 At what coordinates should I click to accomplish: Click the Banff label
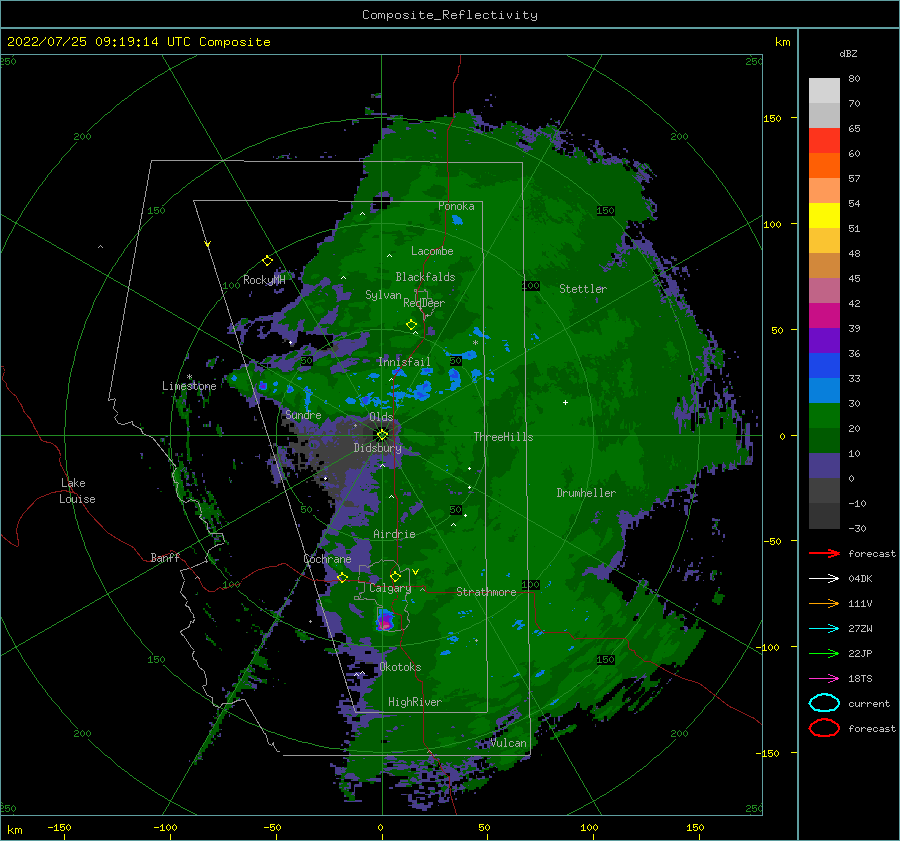pyautogui.click(x=165, y=557)
